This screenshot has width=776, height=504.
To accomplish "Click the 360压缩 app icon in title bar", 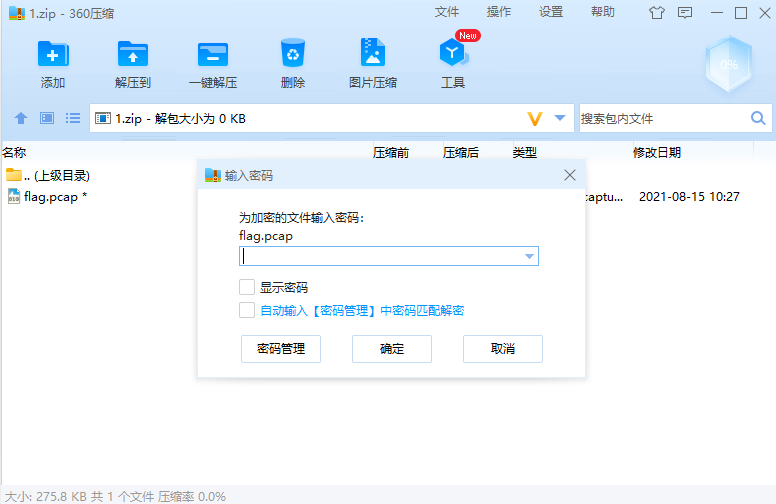I will point(17,13).
